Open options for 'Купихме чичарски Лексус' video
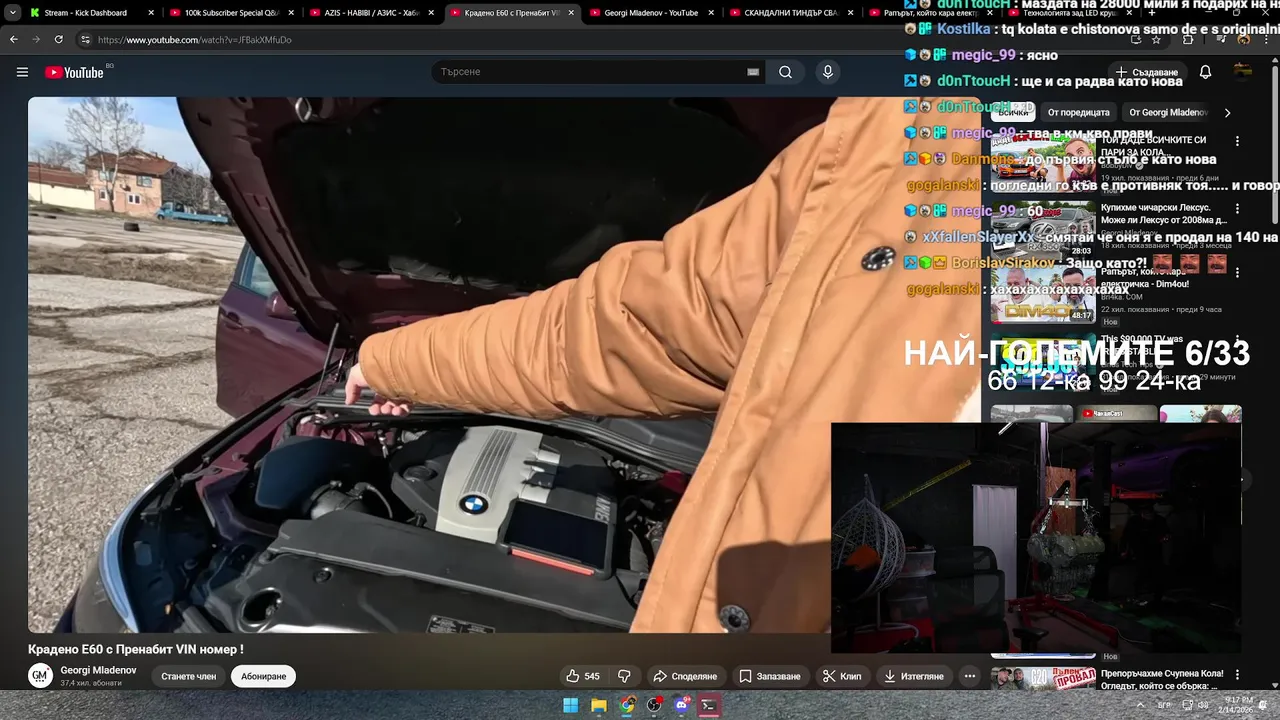 pyautogui.click(x=1237, y=209)
